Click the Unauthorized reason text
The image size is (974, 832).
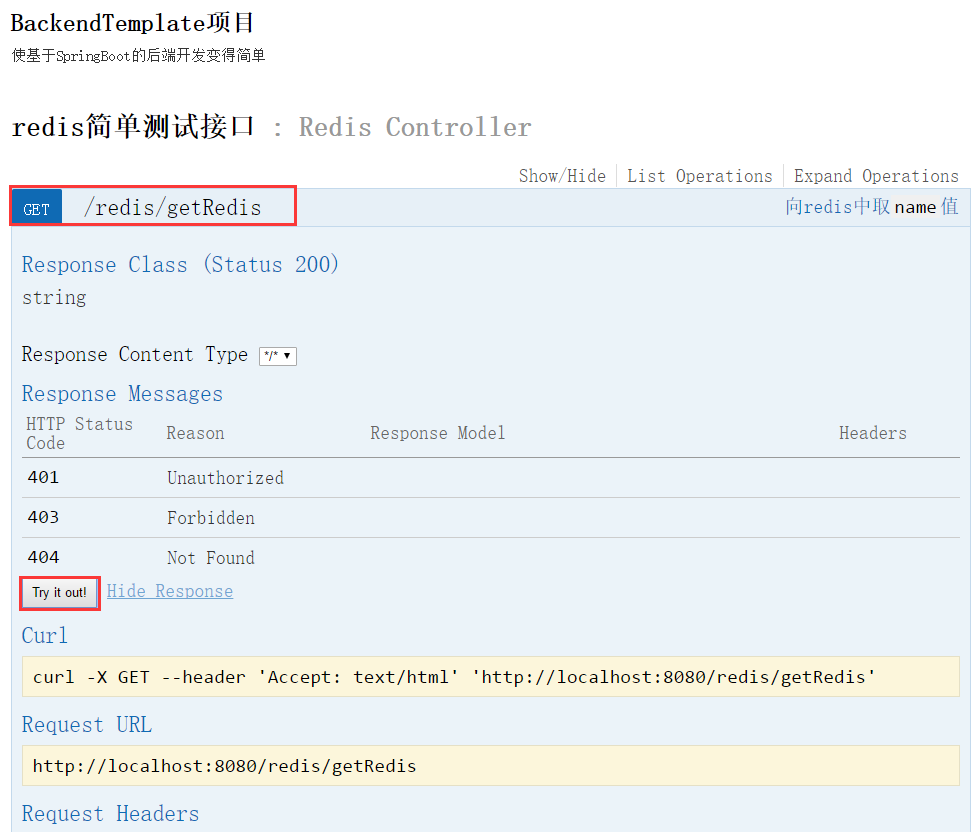[225, 478]
